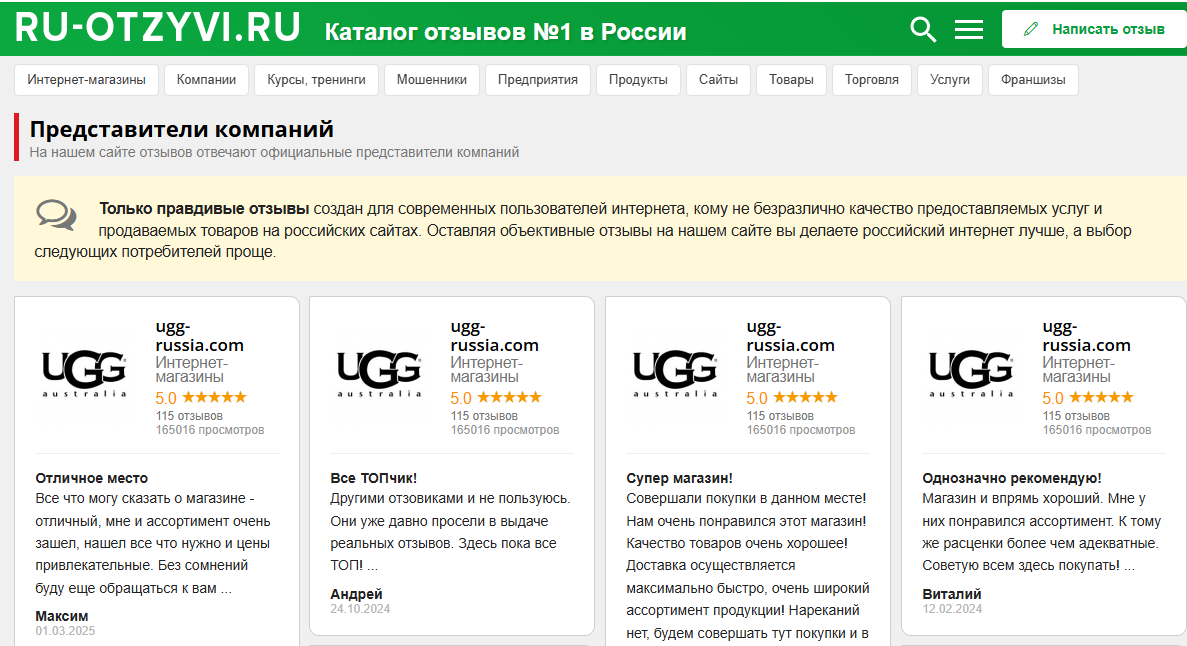The height and width of the screenshot is (646, 1187).
Task: Click the speech bubbles icon in the yellow notice
Action: pos(57,215)
